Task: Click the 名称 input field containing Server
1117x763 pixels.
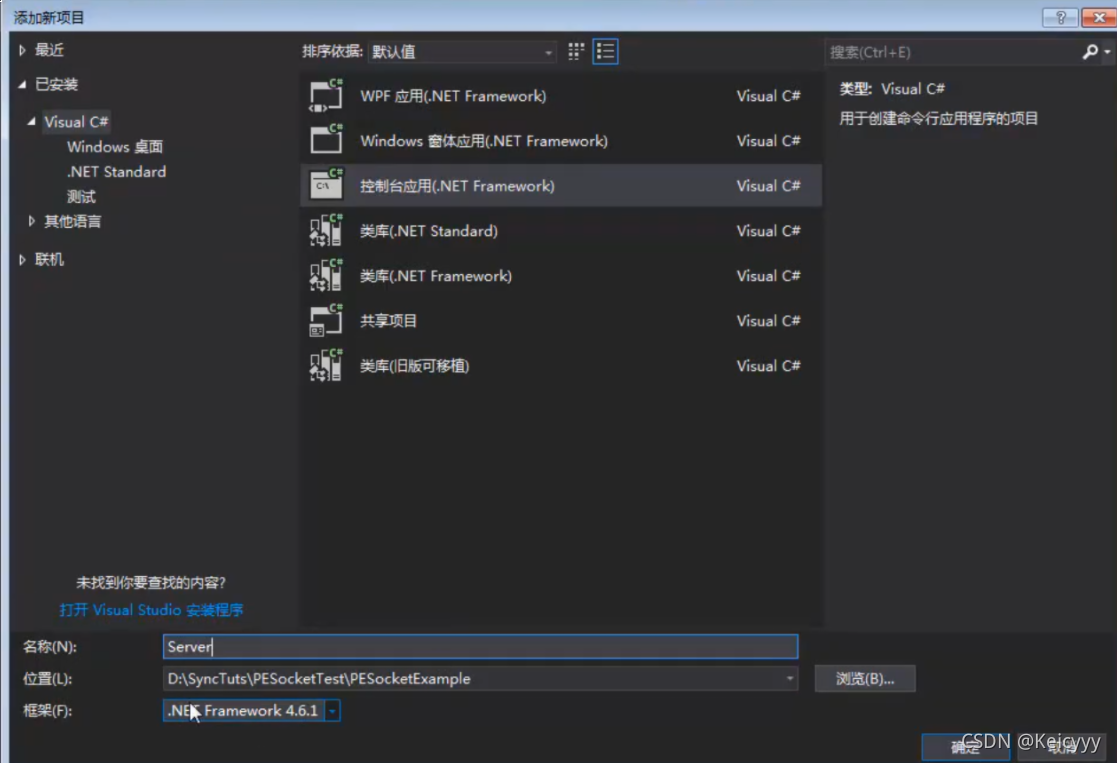Action: coord(480,646)
